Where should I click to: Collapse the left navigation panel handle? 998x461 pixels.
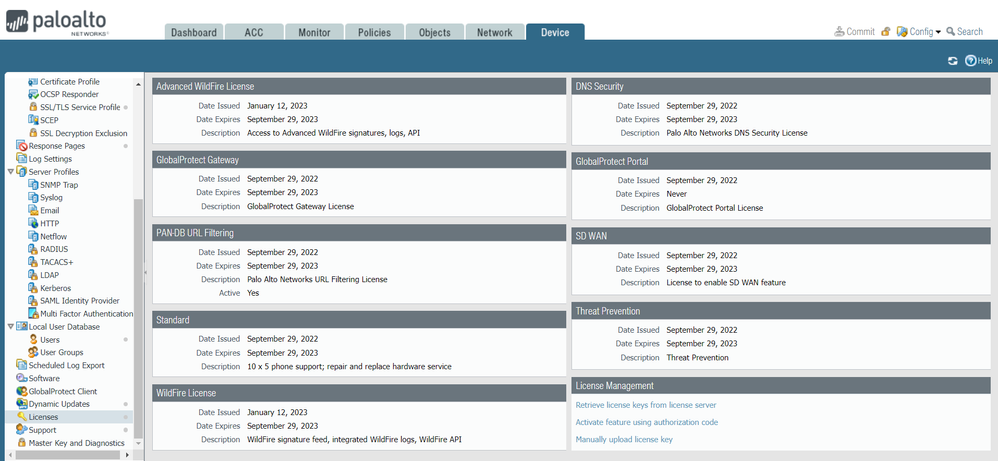point(145,272)
